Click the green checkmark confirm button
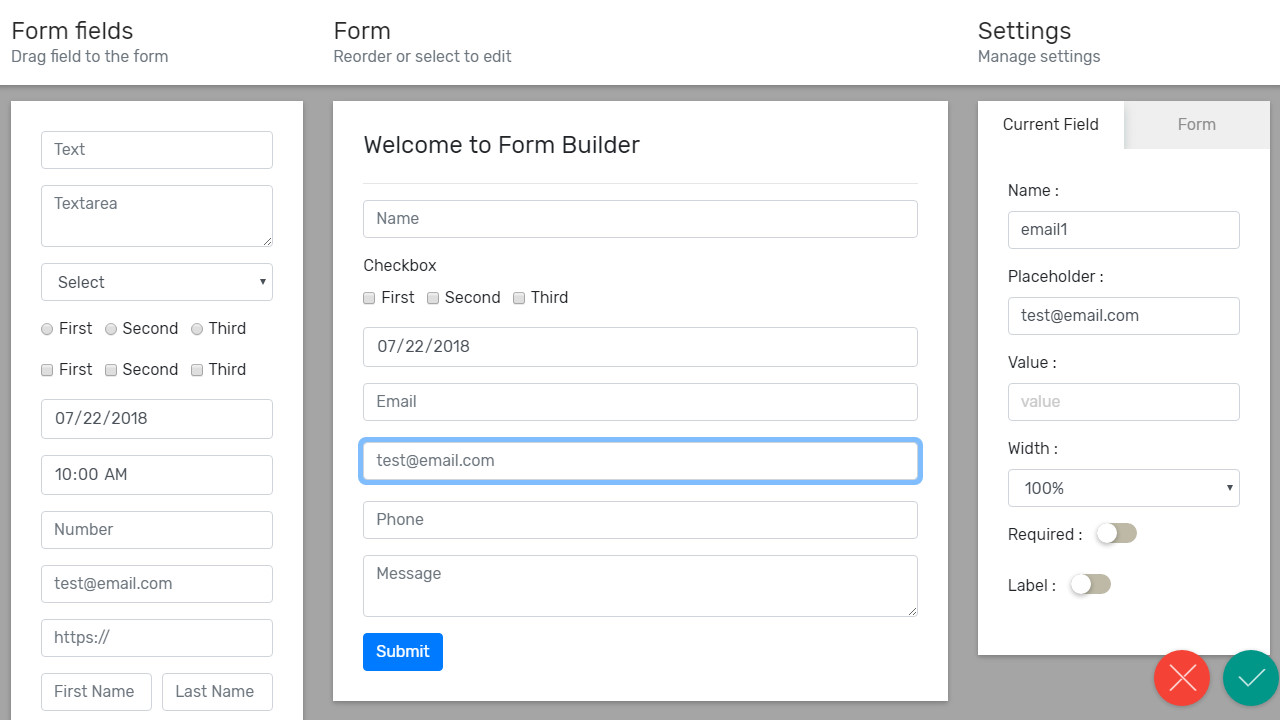1280x720 pixels. tap(1250, 678)
